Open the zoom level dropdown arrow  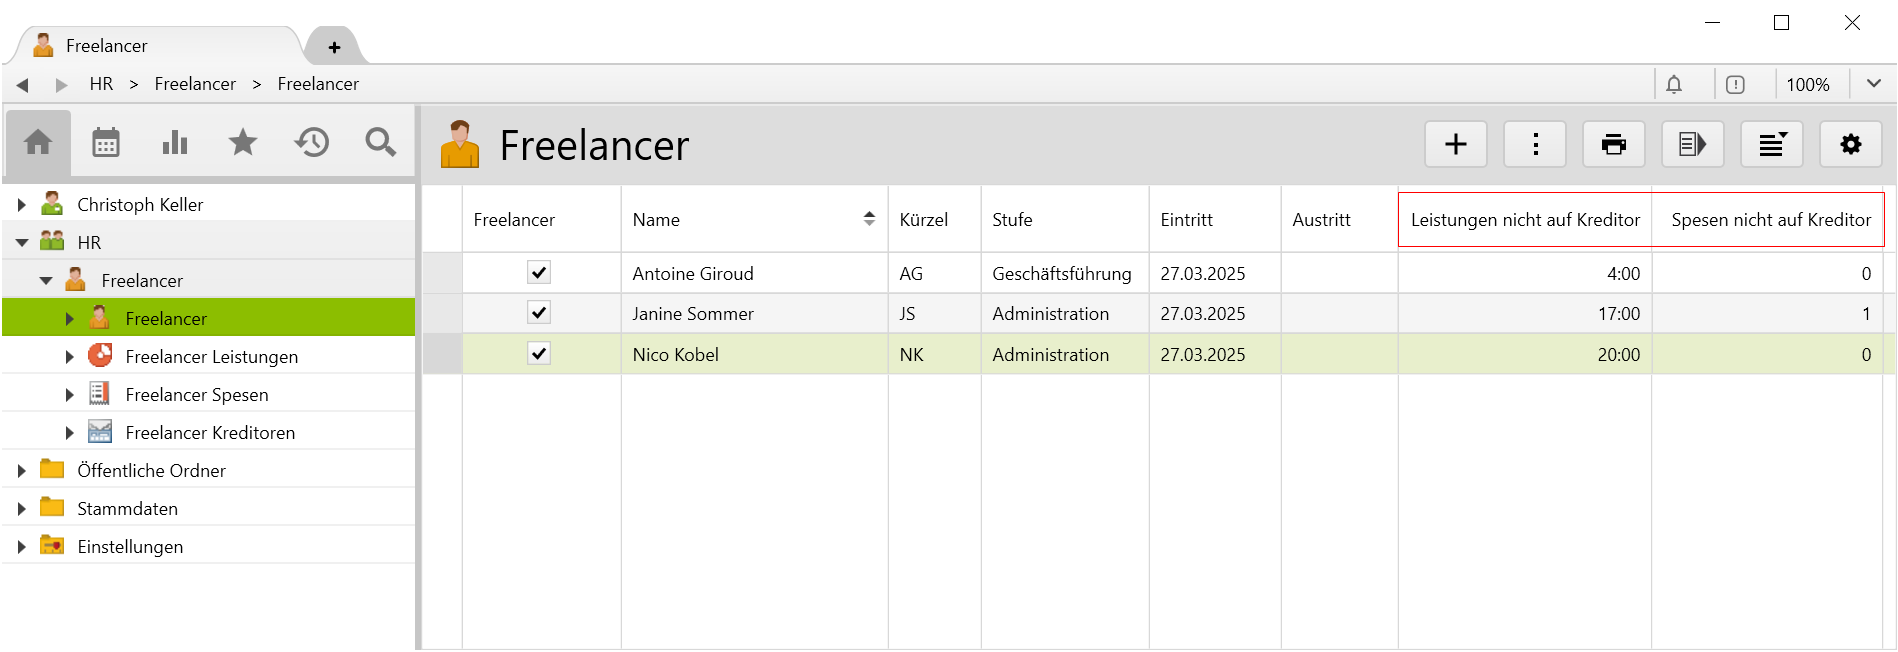pyautogui.click(x=1874, y=85)
